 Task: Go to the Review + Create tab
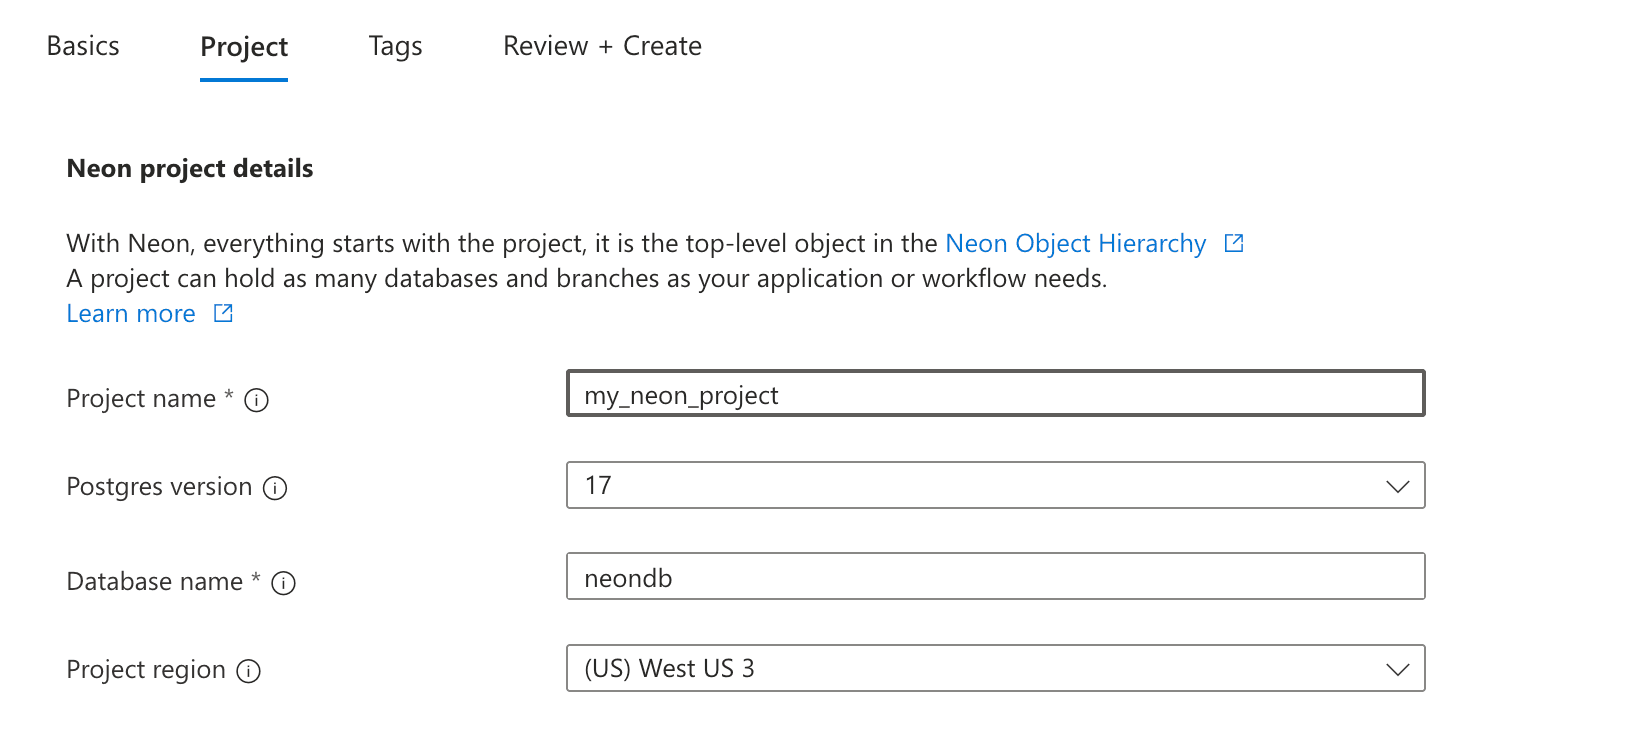click(x=602, y=45)
